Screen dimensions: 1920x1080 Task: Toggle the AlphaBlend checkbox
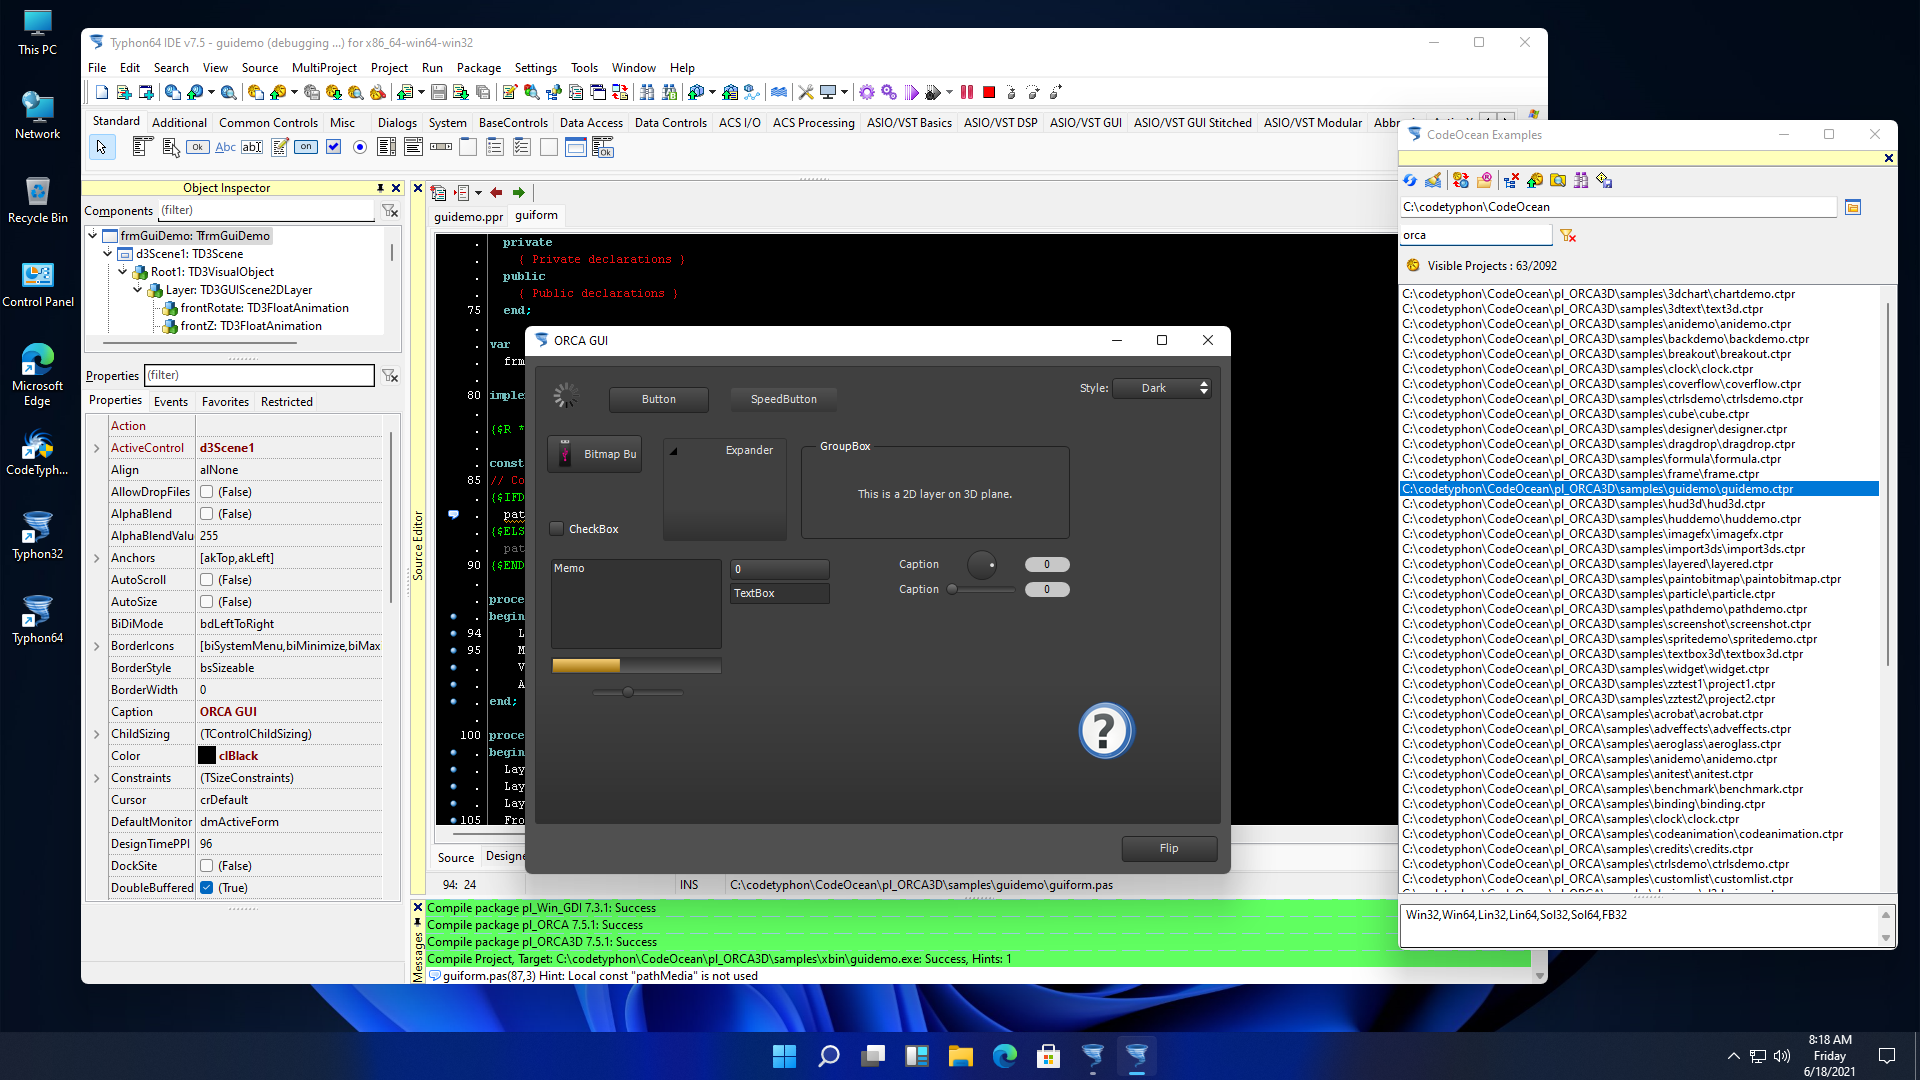[x=206, y=514]
